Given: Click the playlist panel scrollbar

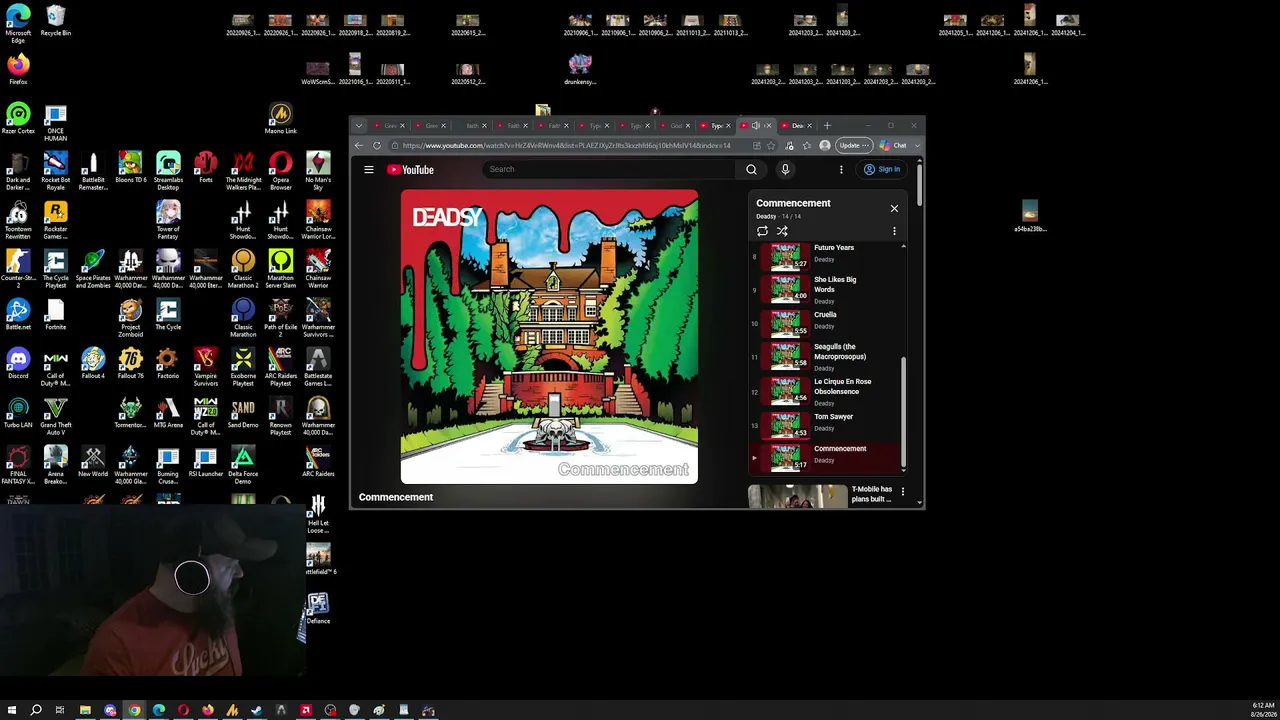Looking at the screenshot, I should click(904, 410).
